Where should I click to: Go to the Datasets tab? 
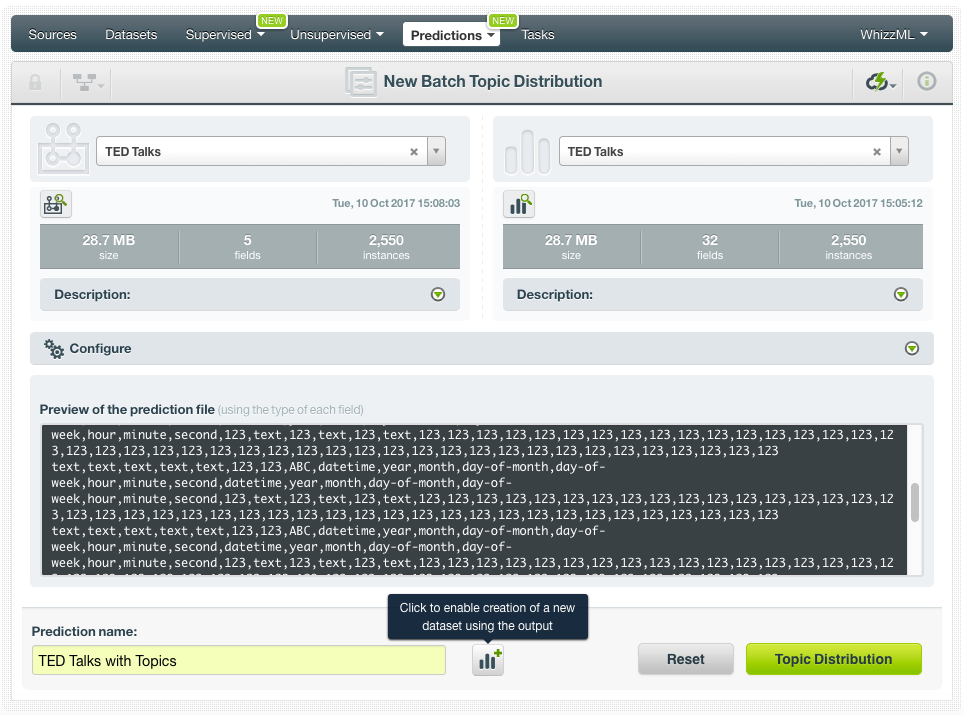pos(131,35)
